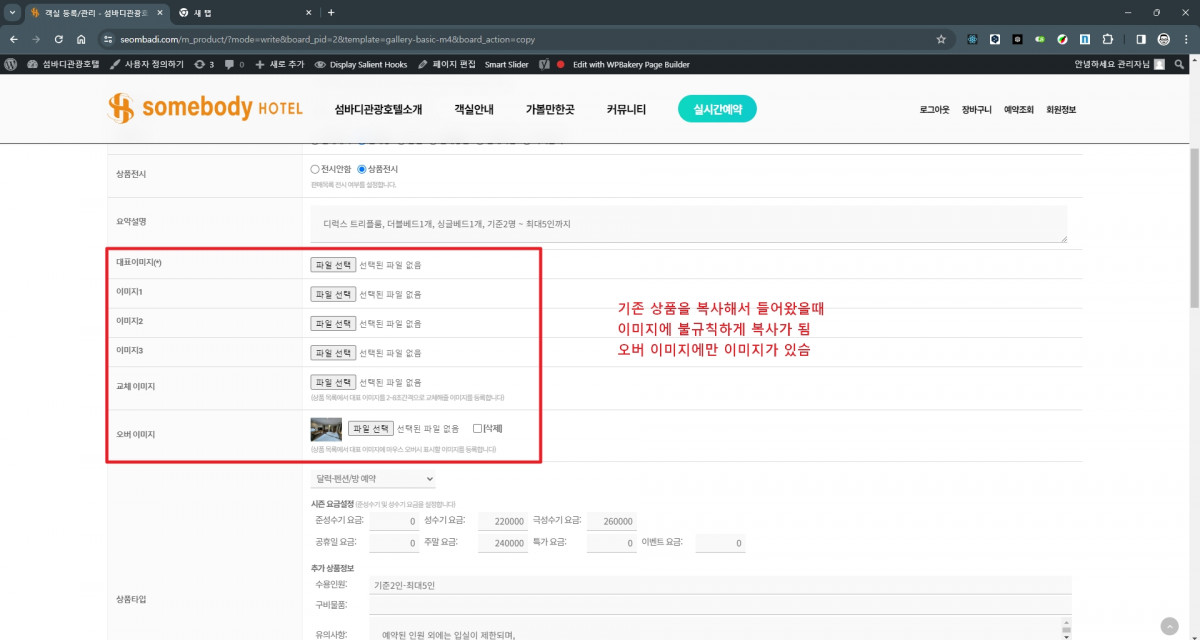The height and width of the screenshot is (640, 1200).
Task: Click the 실시간예약 button
Action: 717,109
